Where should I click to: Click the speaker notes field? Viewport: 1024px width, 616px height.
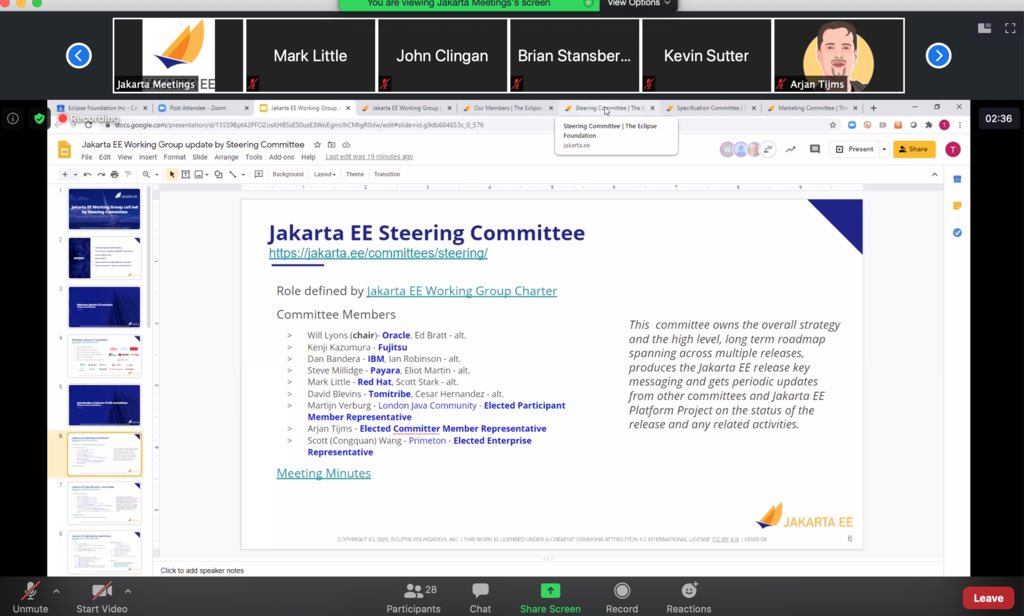[x=549, y=570]
